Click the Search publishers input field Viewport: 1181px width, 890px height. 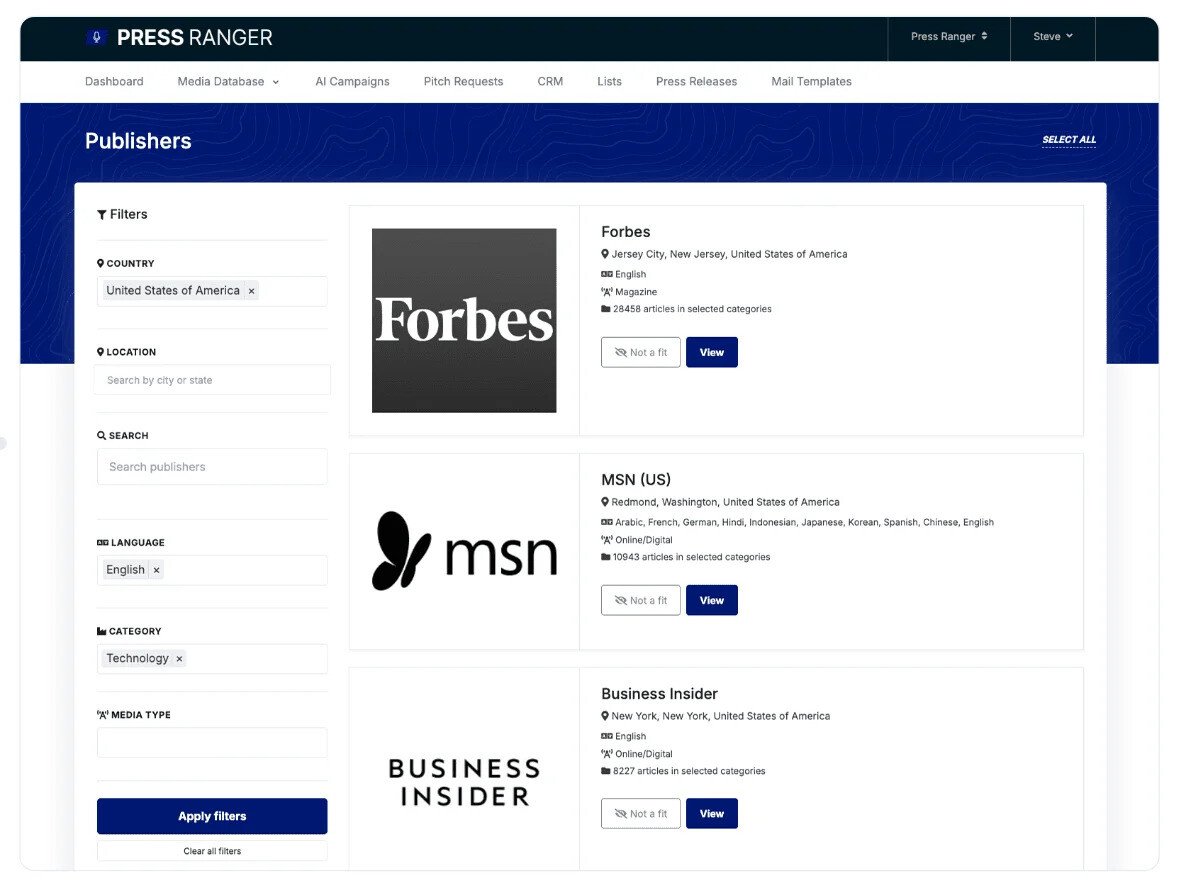(x=212, y=467)
